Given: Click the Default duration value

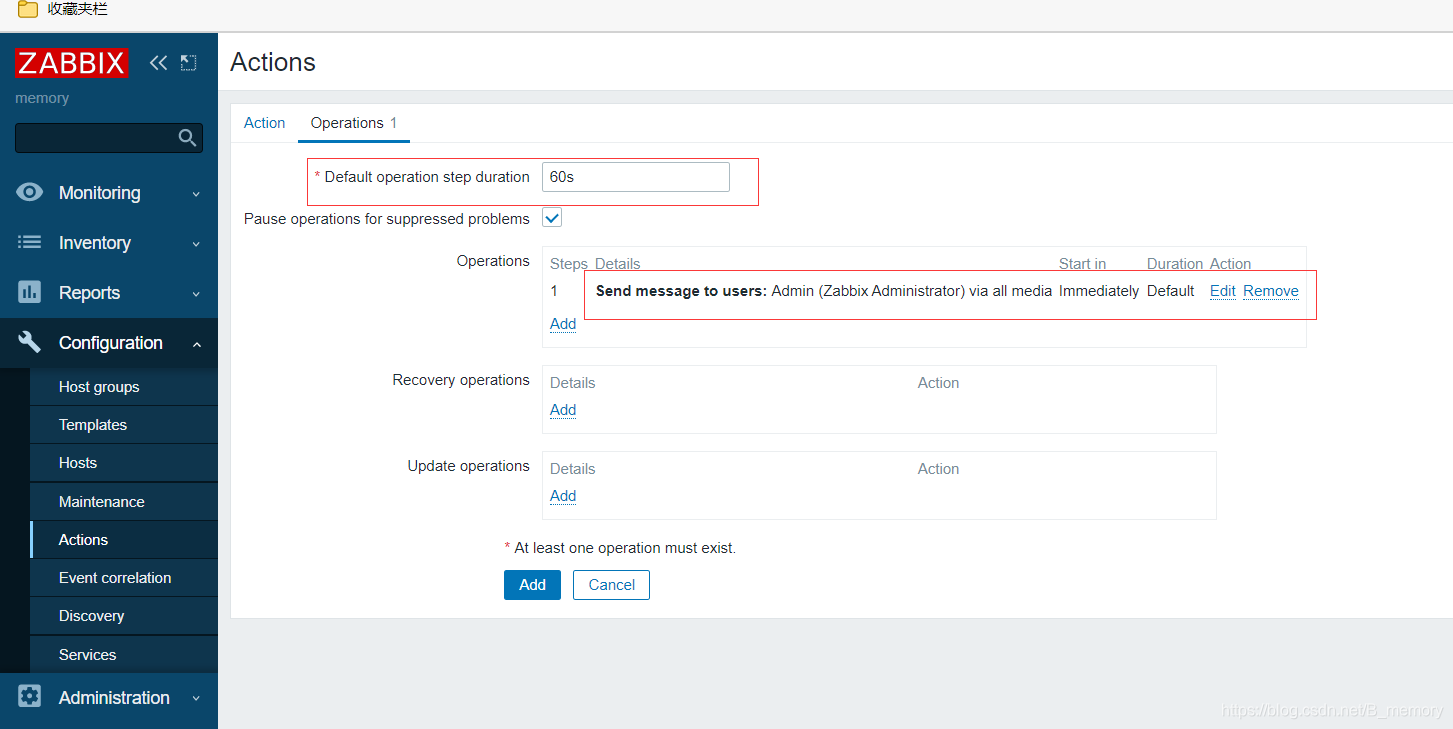Looking at the screenshot, I should tap(1171, 291).
